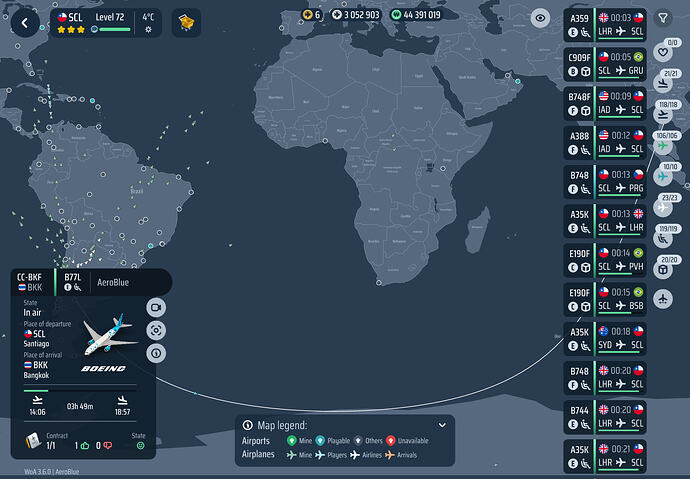Toggle landing planes filter 21/21
This screenshot has width=690, height=479.
pos(663,84)
